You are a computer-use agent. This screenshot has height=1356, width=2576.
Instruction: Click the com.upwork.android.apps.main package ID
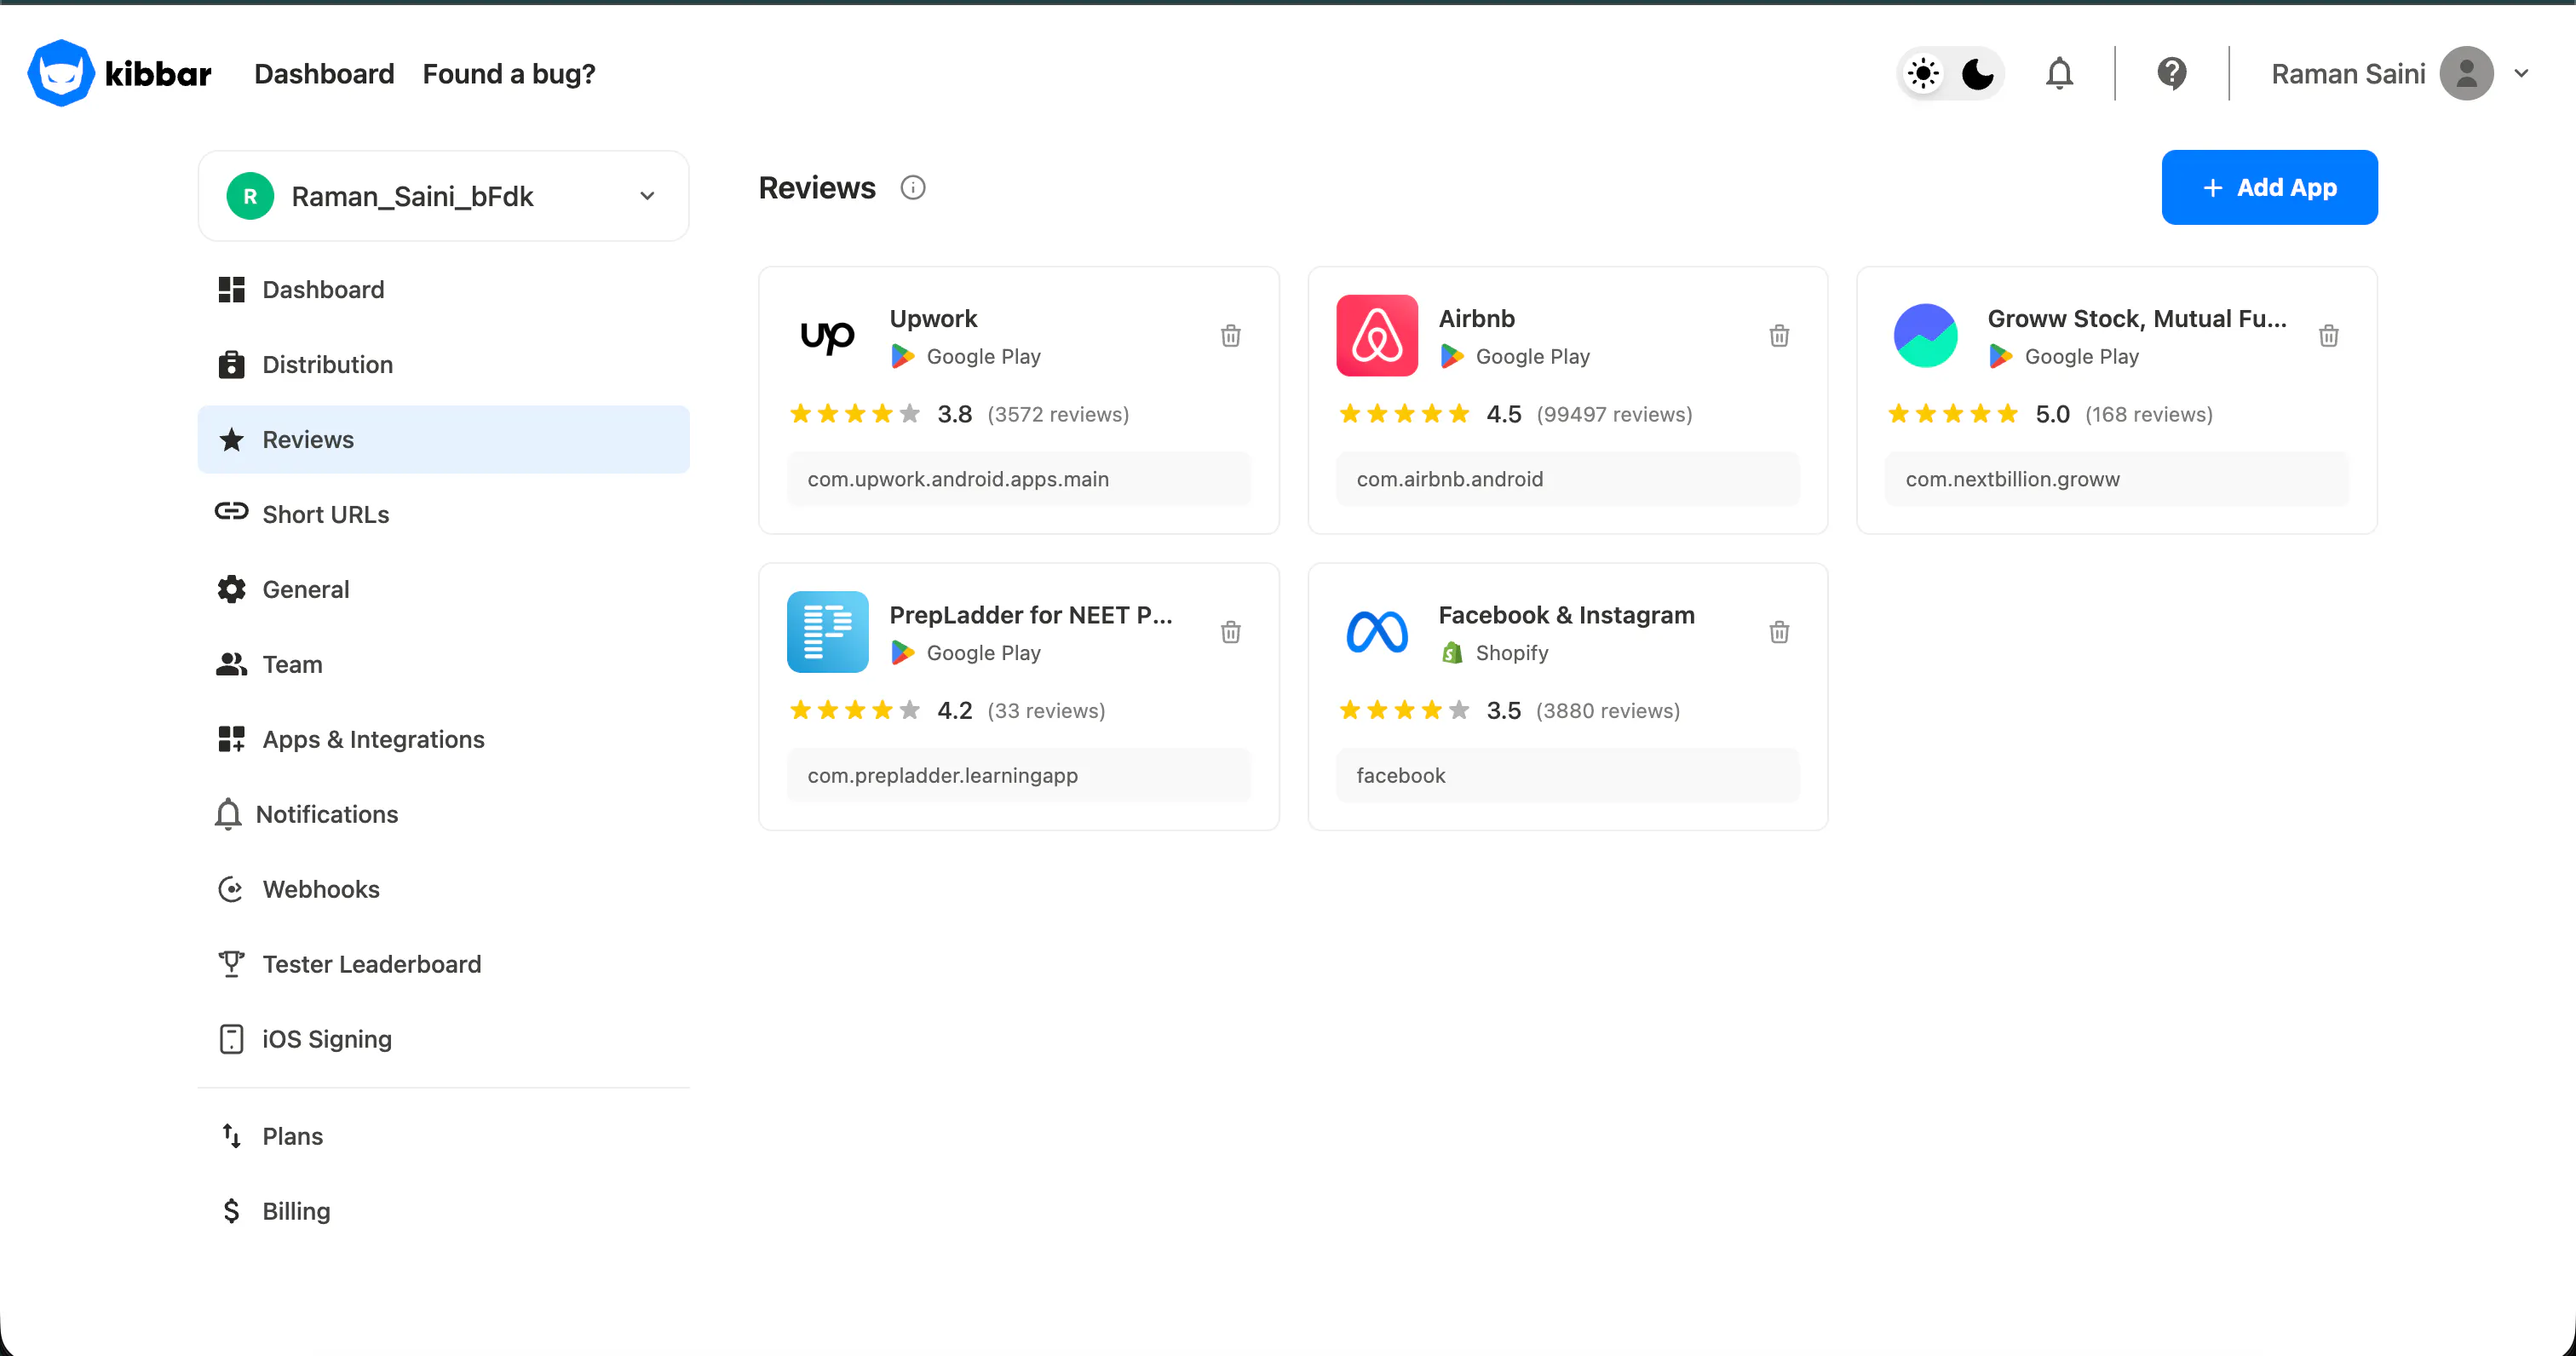coord(1018,479)
